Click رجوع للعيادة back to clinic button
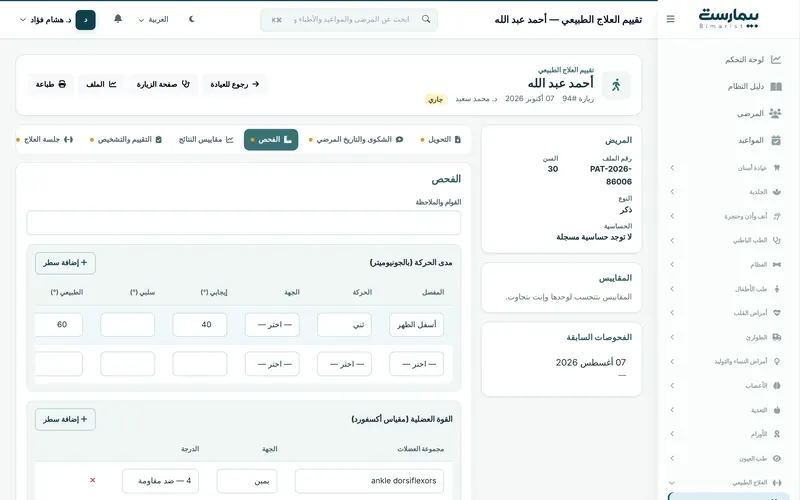 click(235, 84)
